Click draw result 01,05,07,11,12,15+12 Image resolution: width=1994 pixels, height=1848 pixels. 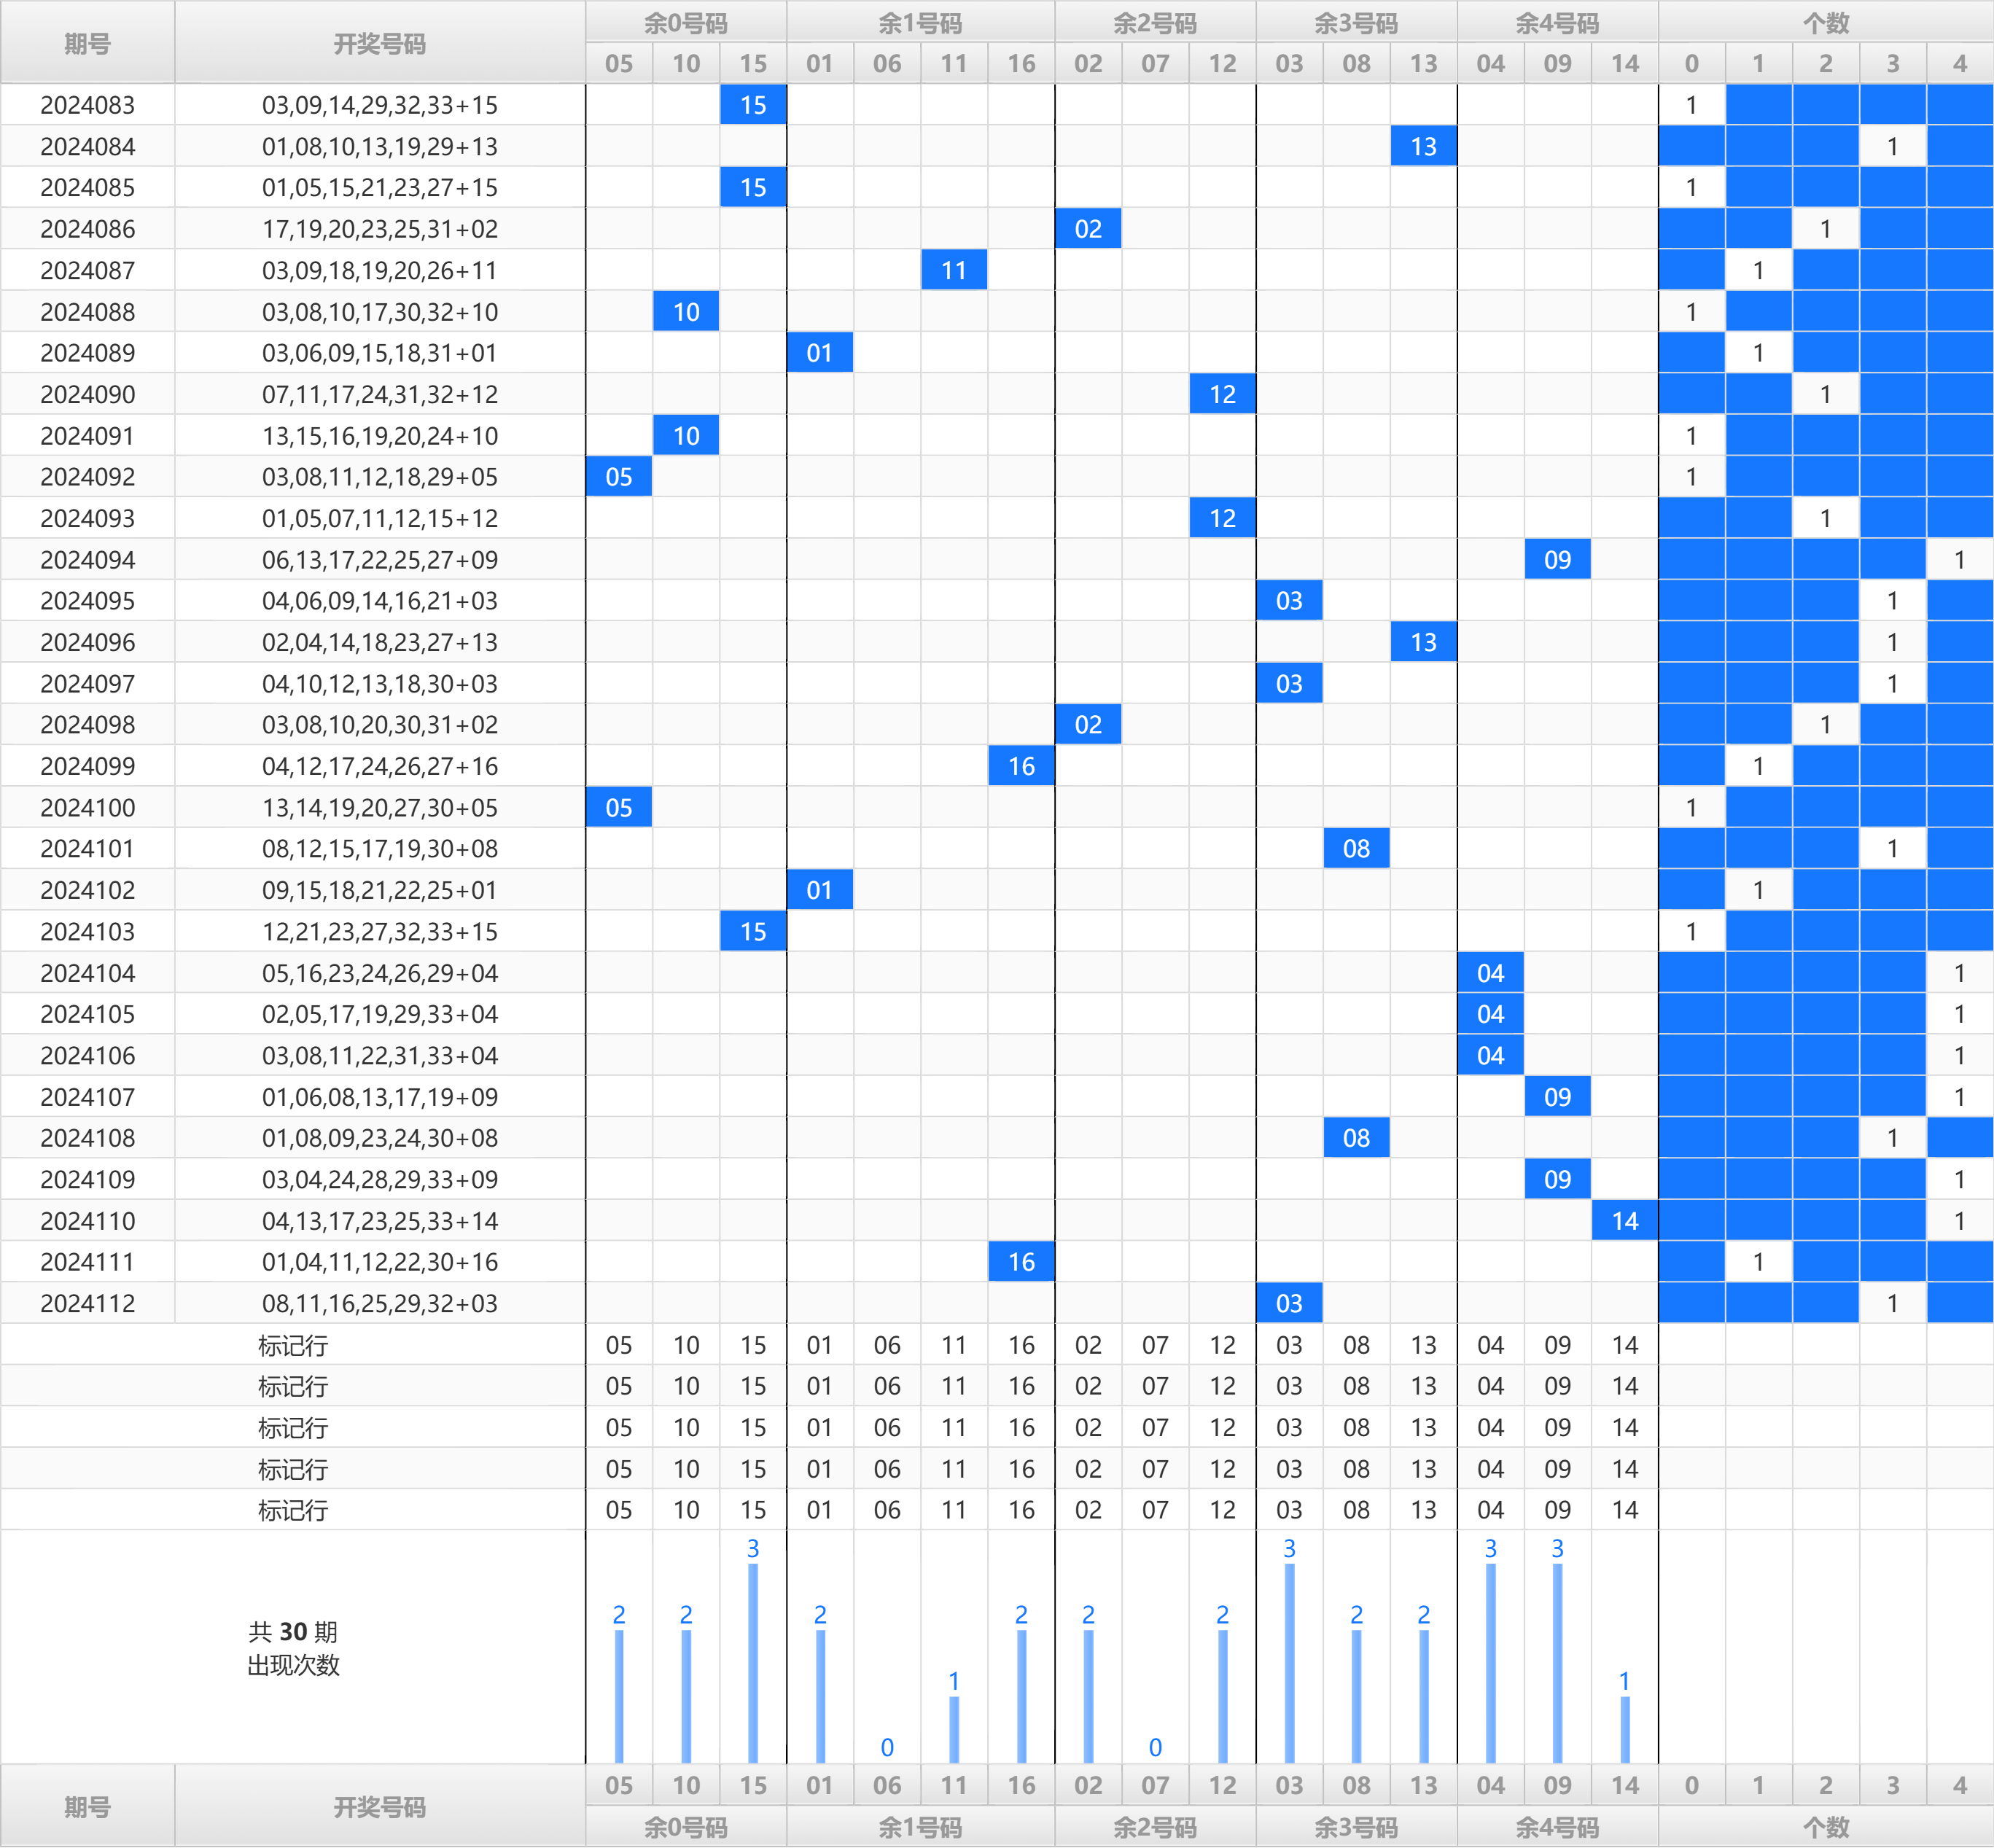click(380, 518)
